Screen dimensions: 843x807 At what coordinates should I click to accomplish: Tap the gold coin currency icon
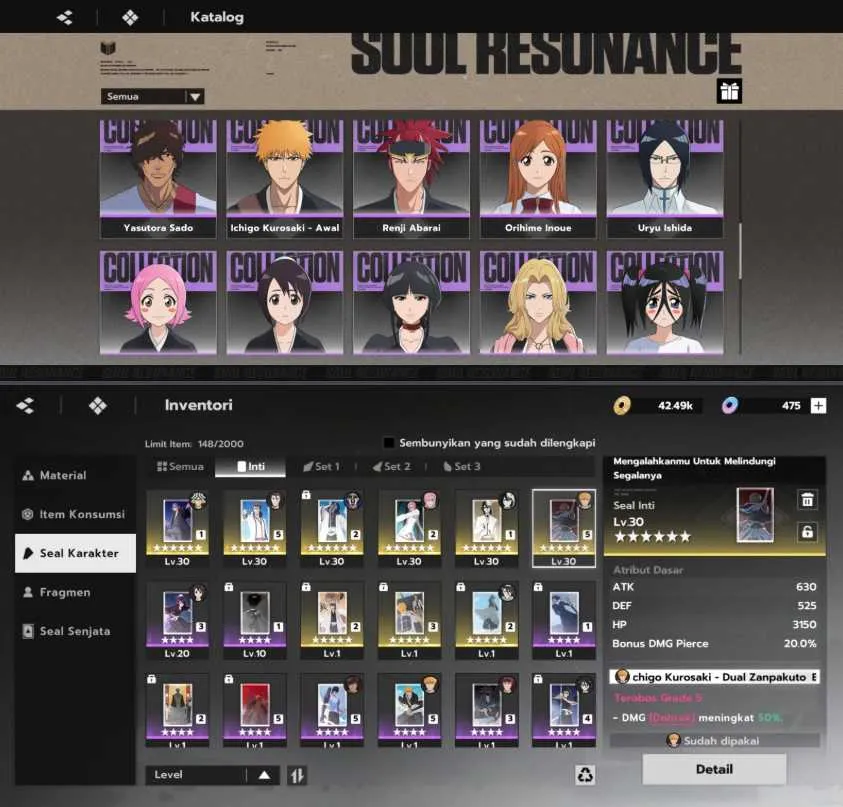[x=622, y=405]
